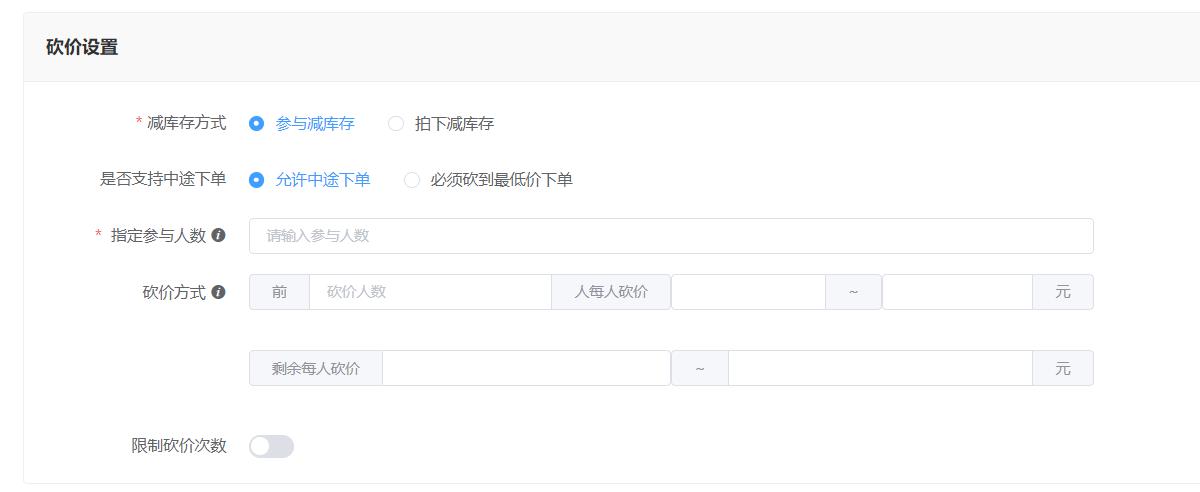The image size is (1200, 492).
Task: Click the 人每人砍价 addon label
Action: click(611, 292)
